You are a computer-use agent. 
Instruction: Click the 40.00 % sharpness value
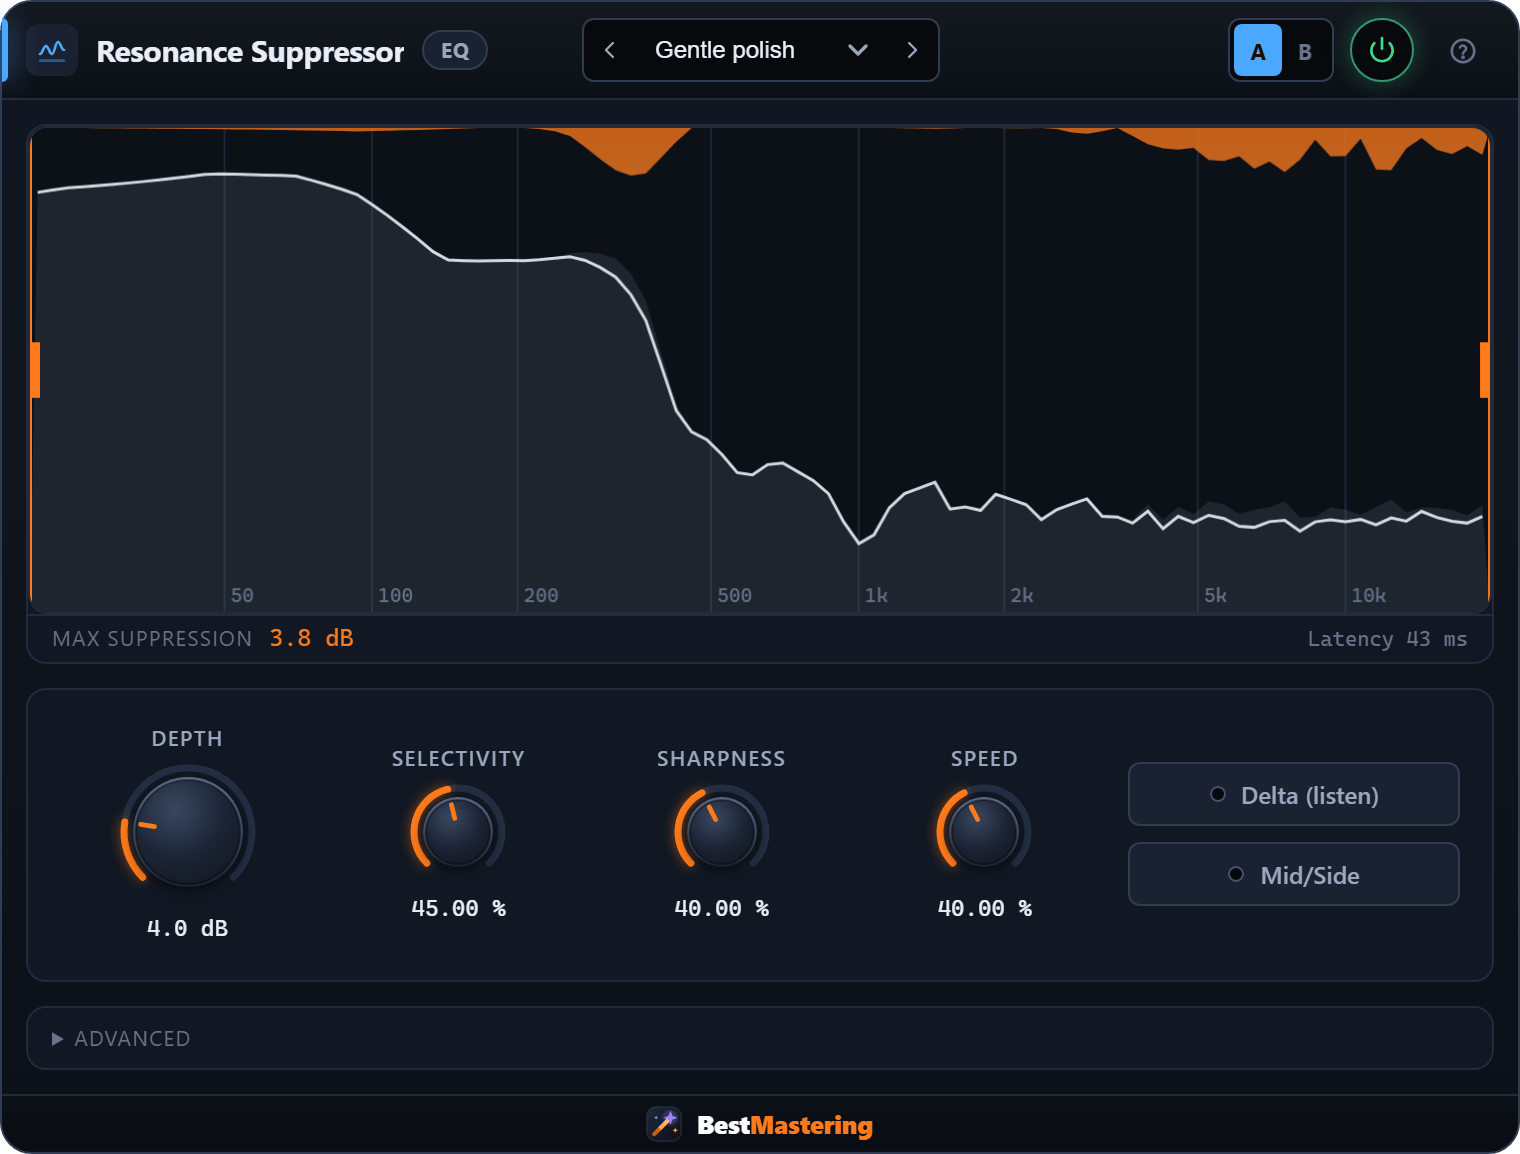coord(721,908)
